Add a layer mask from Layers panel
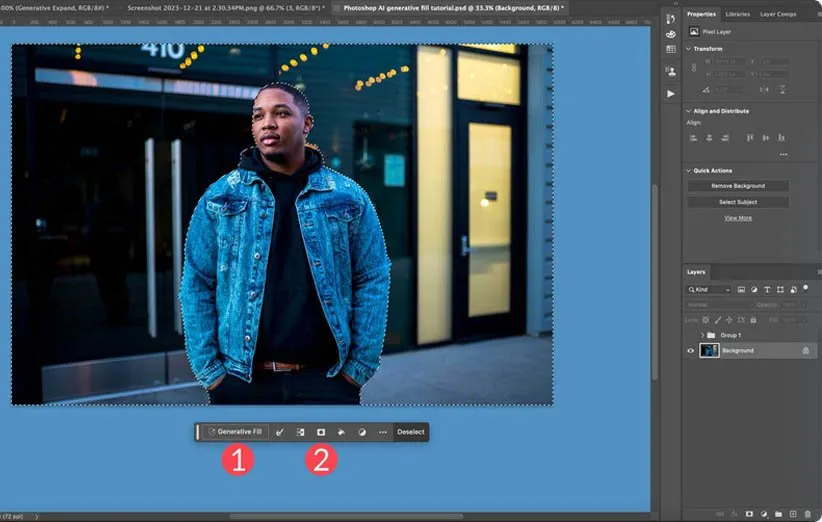The height and width of the screenshot is (522, 822). click(748, 514)
